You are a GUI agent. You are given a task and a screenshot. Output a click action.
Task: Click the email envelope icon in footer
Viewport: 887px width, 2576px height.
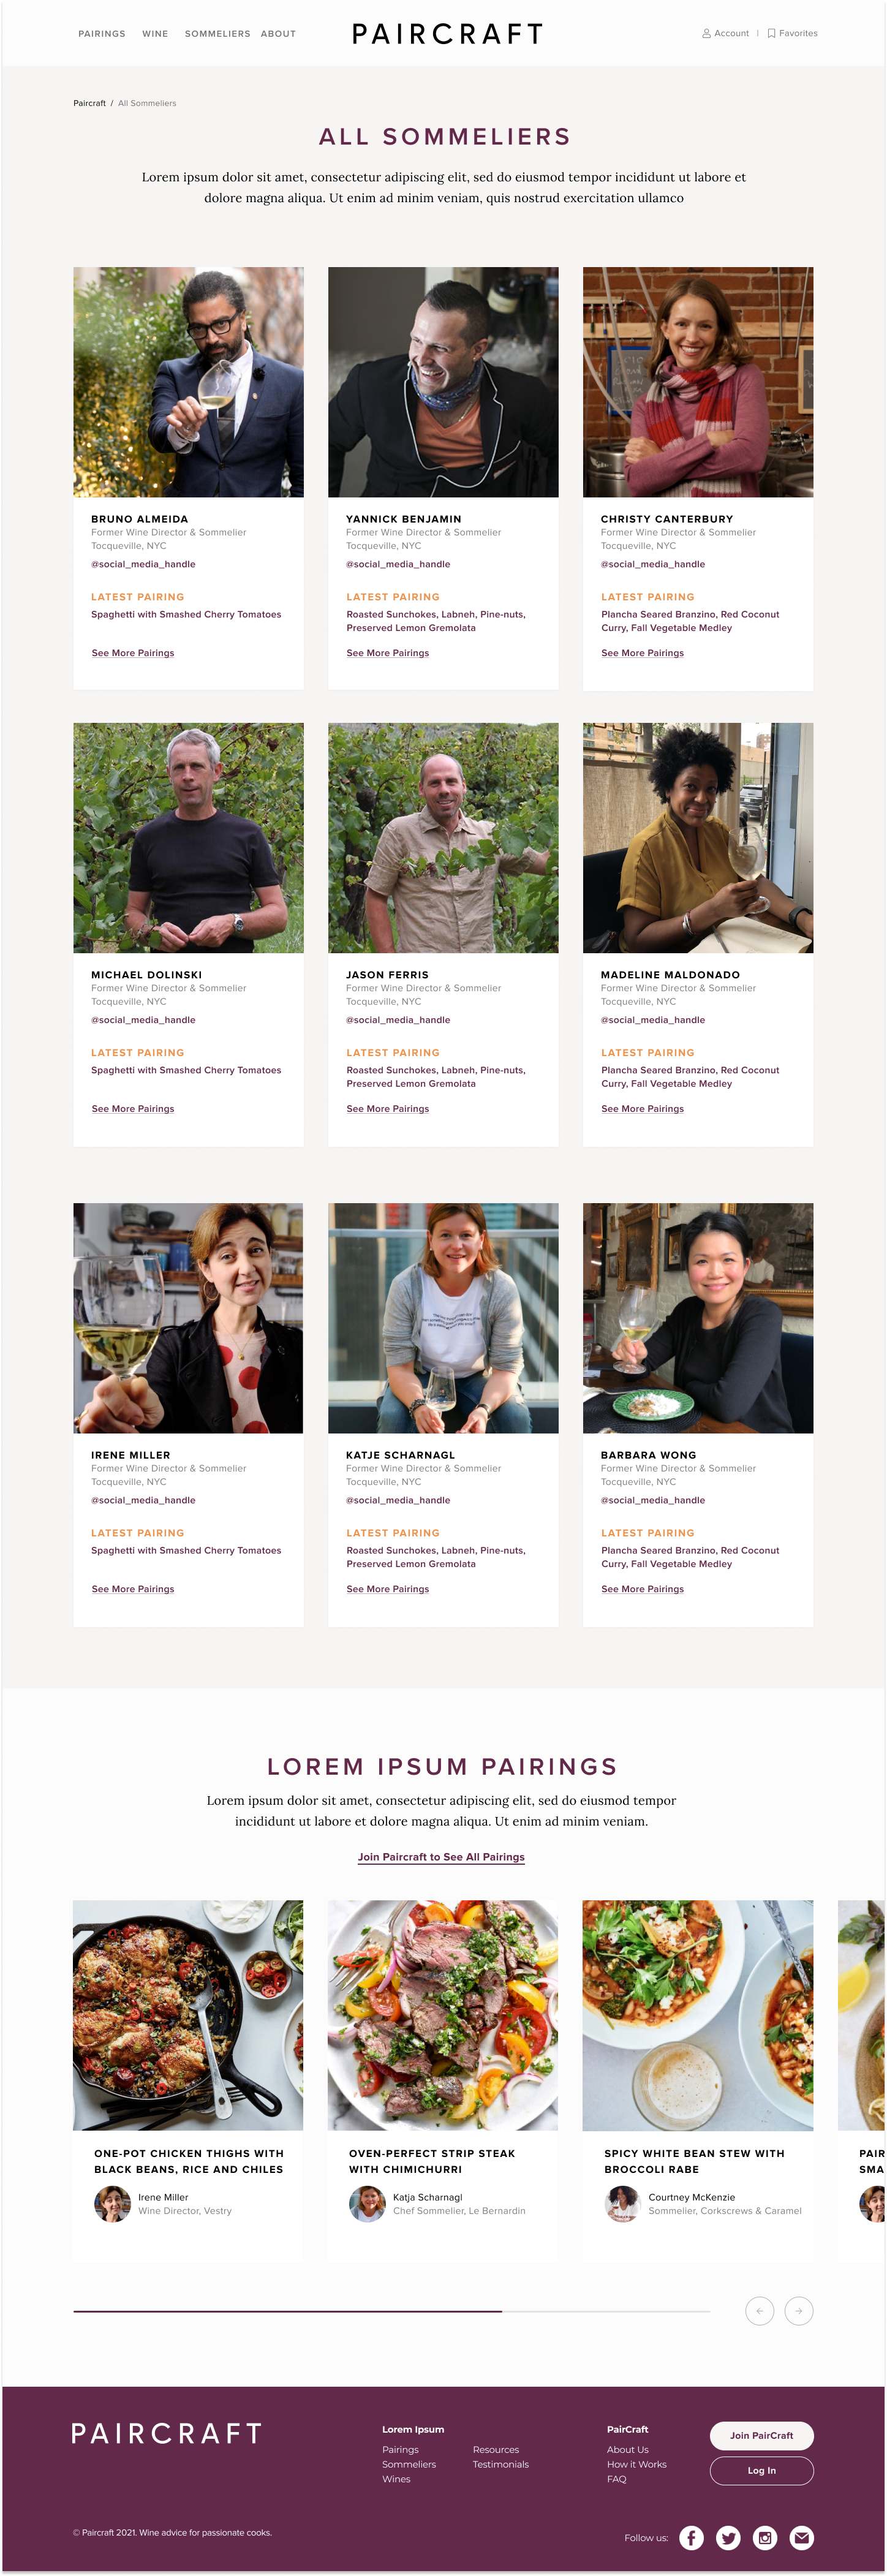click(801, 2537)
